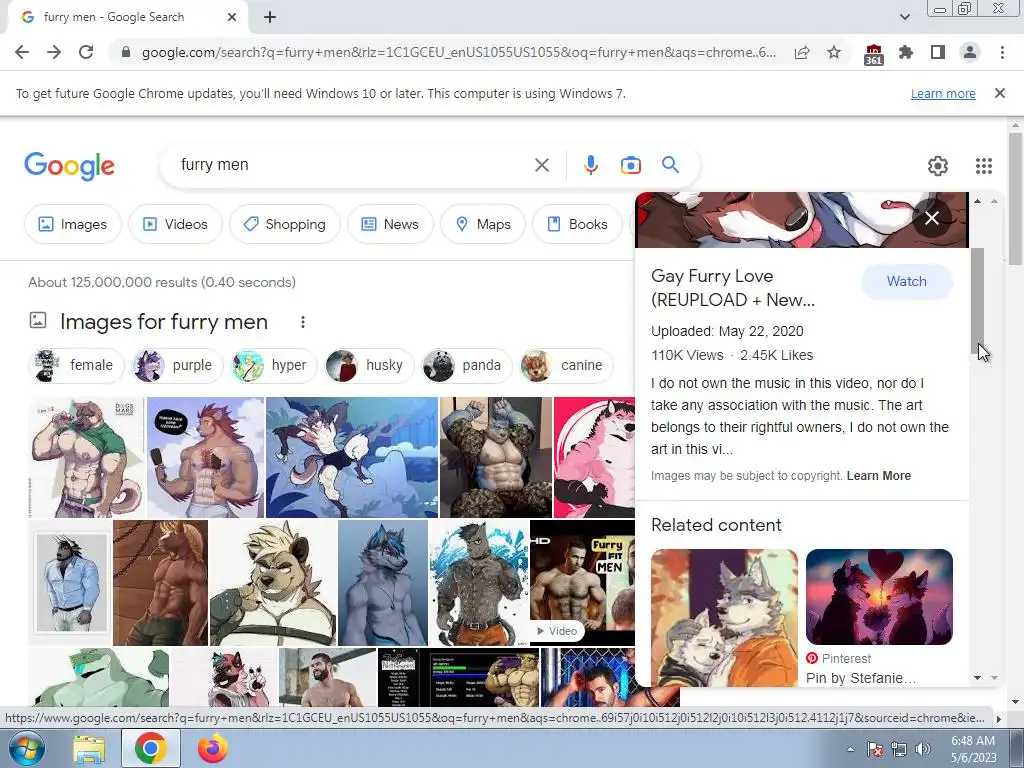The height and width of the screenshot is (768, 1024).
Task: Switch to the Shopping filter tab
Action: point(284,224)
